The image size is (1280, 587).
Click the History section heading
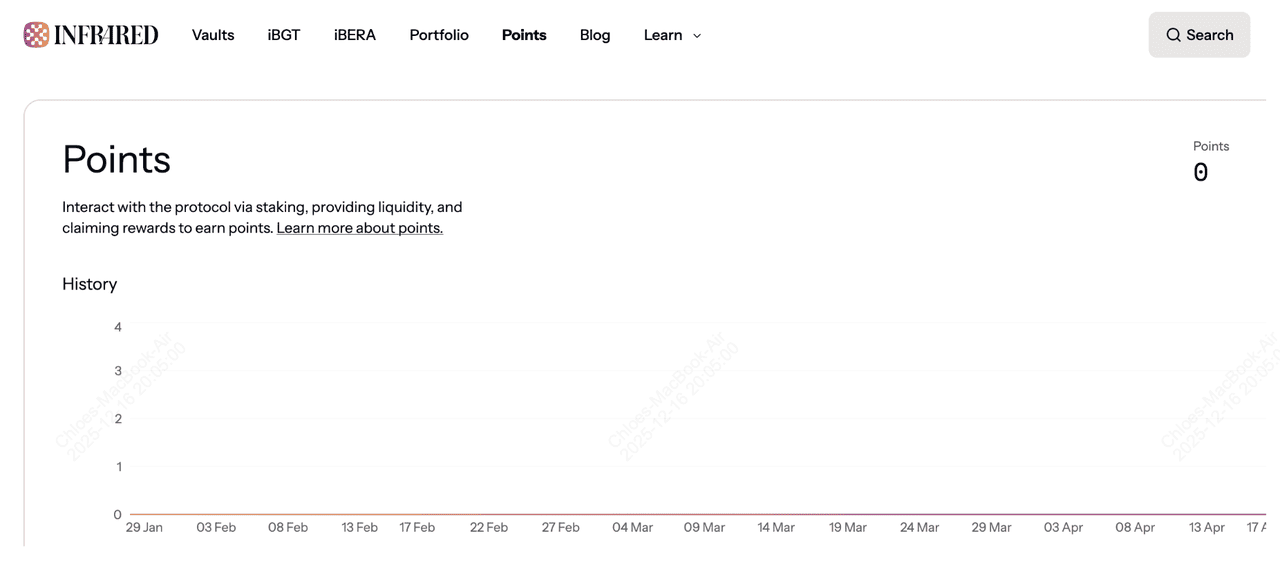point(90,284)
